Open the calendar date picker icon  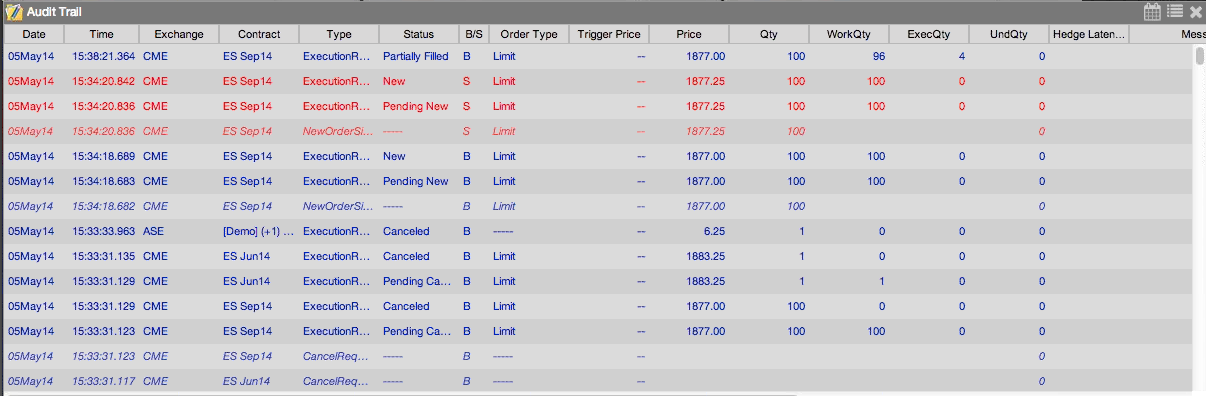click(x=1152, y=12)
